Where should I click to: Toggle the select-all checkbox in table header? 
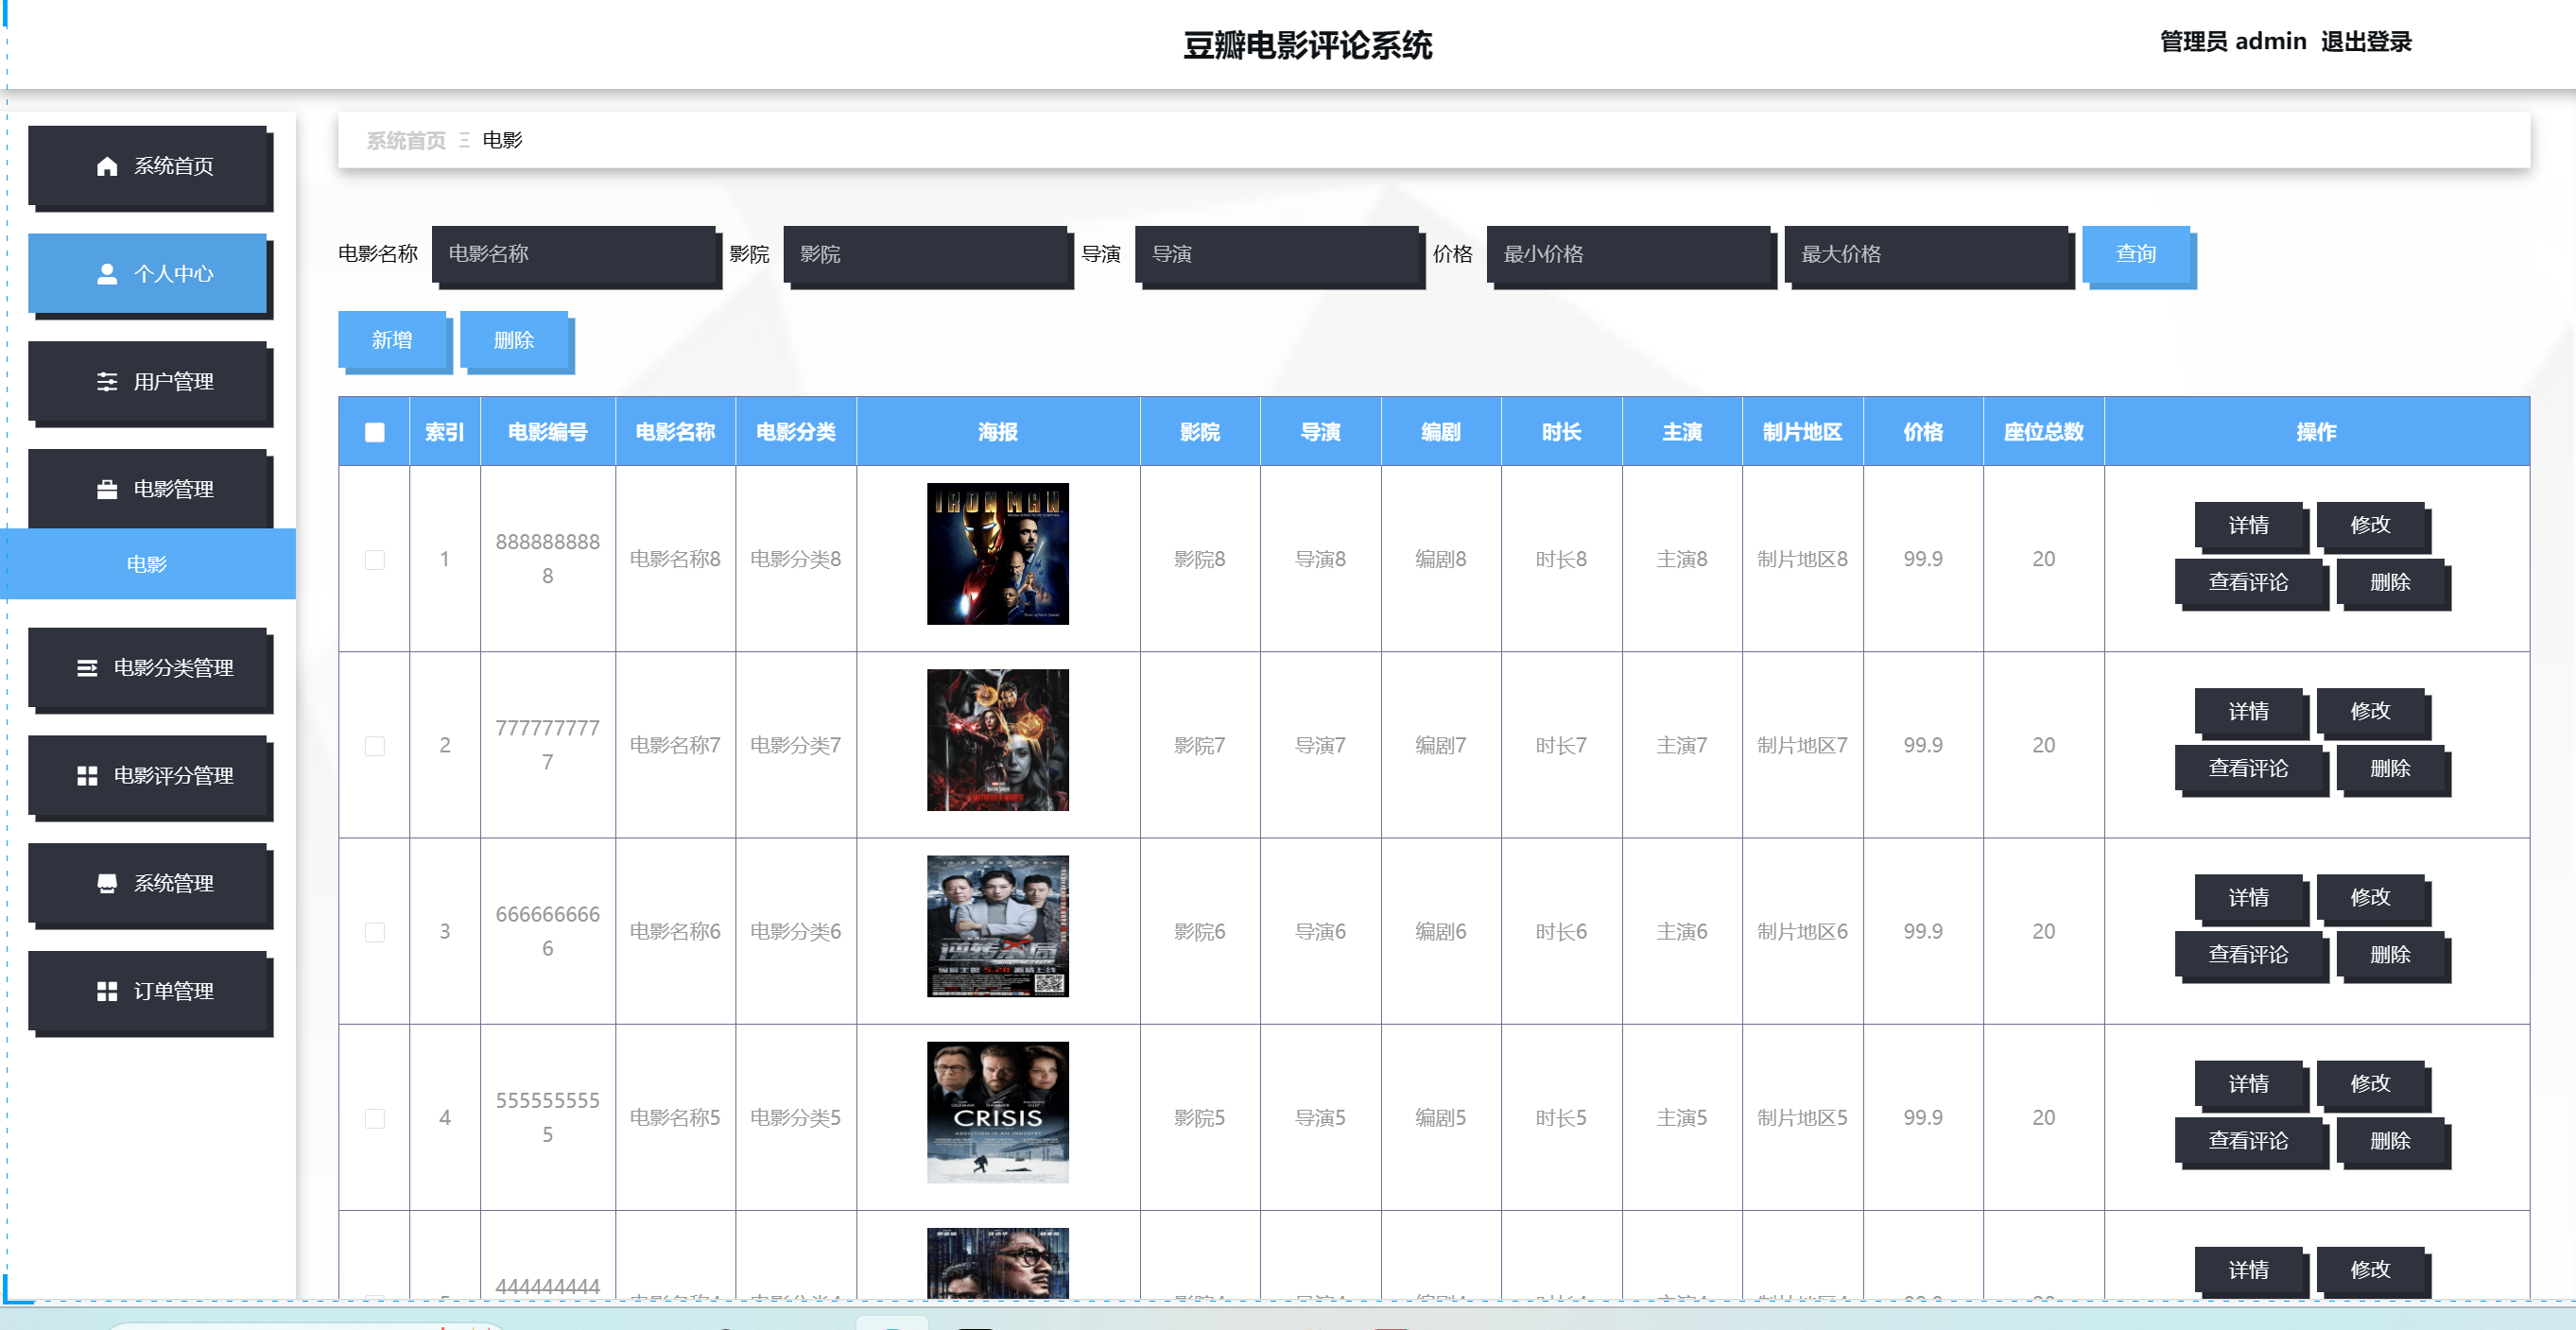(x=375, y=432)
